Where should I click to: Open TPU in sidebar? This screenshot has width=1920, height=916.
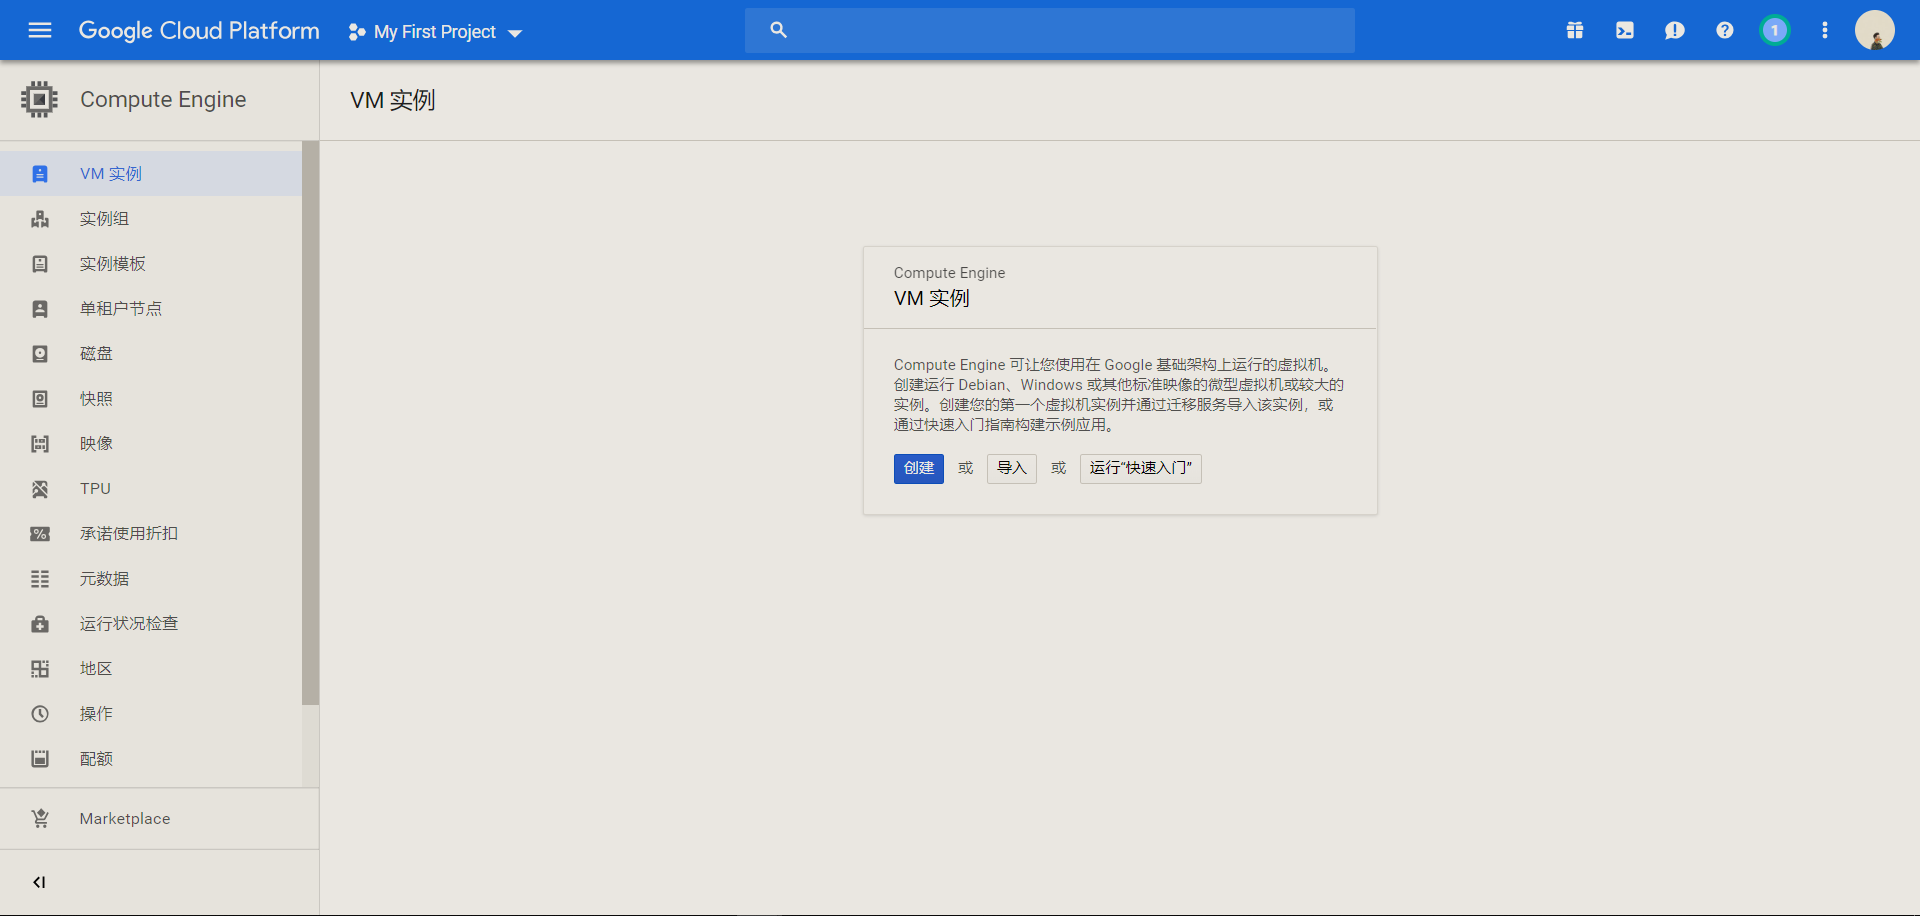(151, 488)
